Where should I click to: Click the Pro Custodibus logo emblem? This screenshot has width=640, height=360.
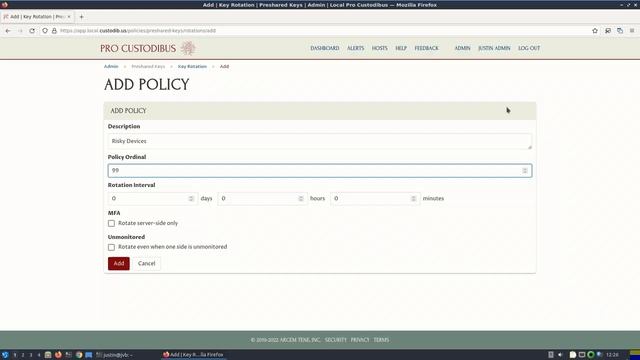click(x=188, y=48)
